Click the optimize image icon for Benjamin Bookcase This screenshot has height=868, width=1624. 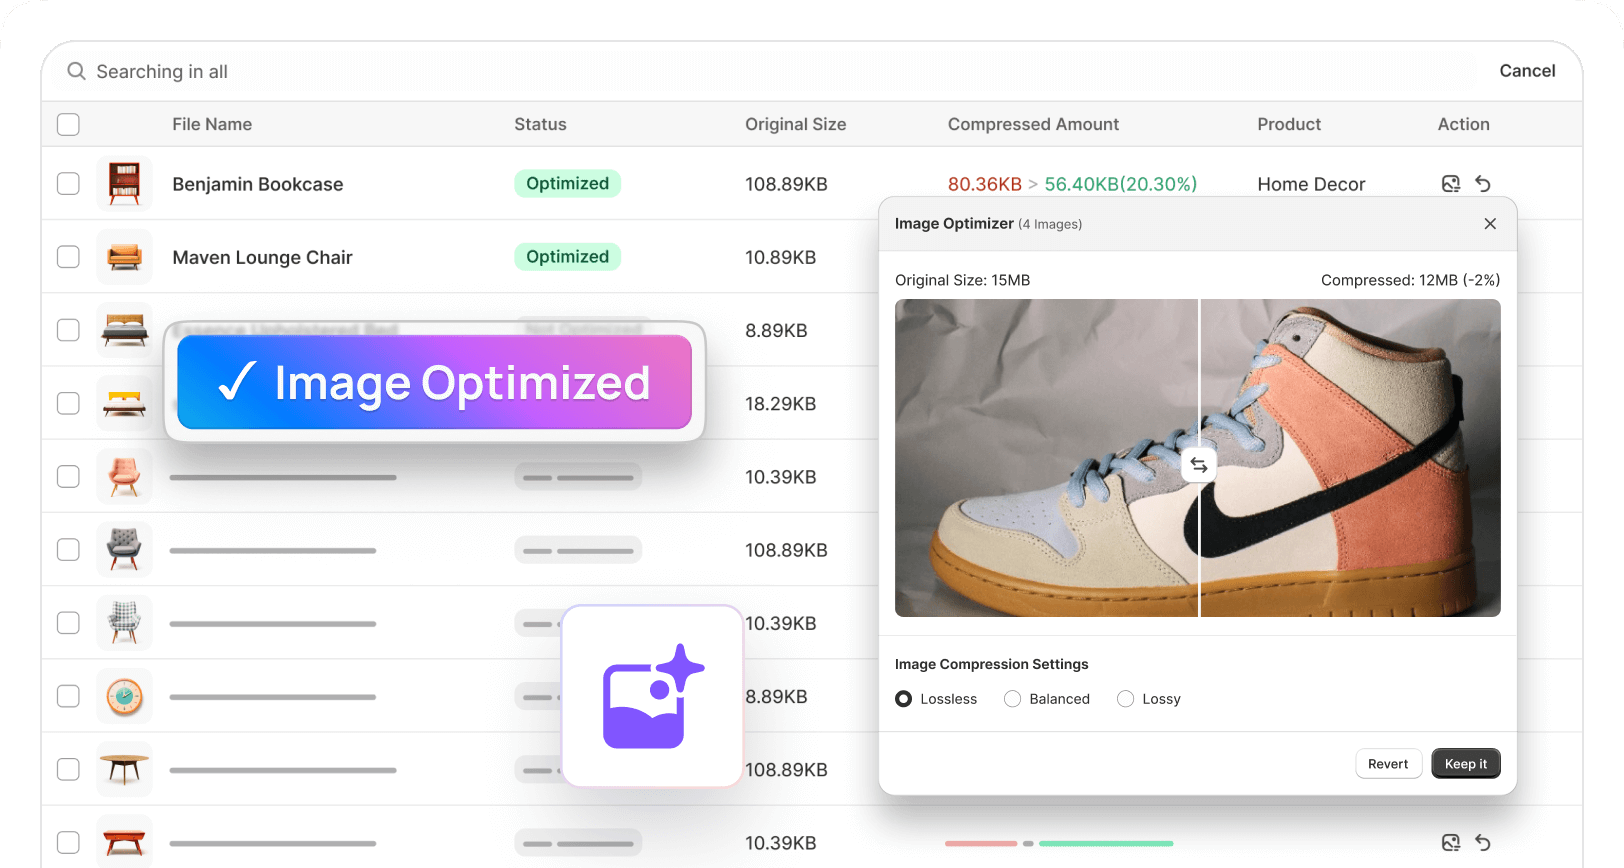[x=1450, y=184]
